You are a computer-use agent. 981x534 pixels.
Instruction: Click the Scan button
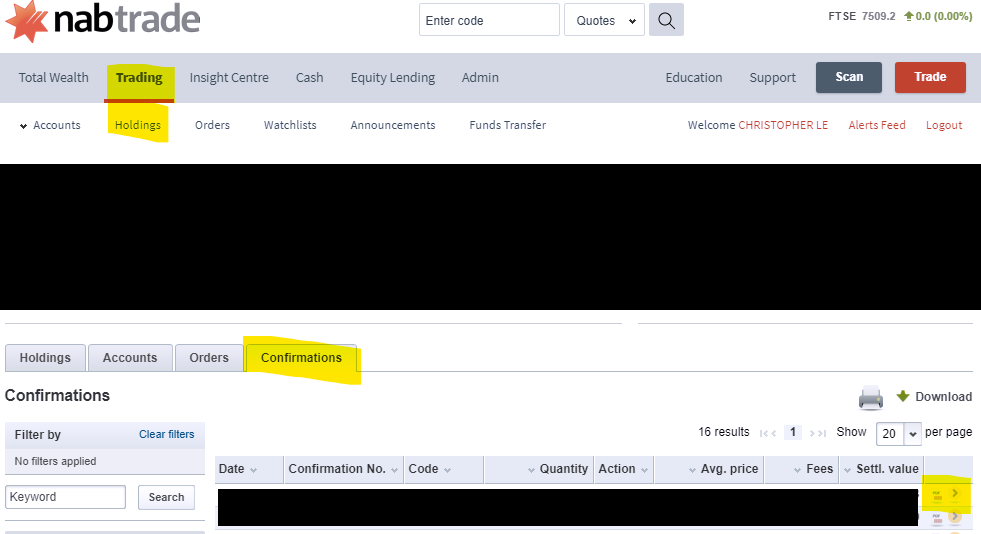point(848,77)
